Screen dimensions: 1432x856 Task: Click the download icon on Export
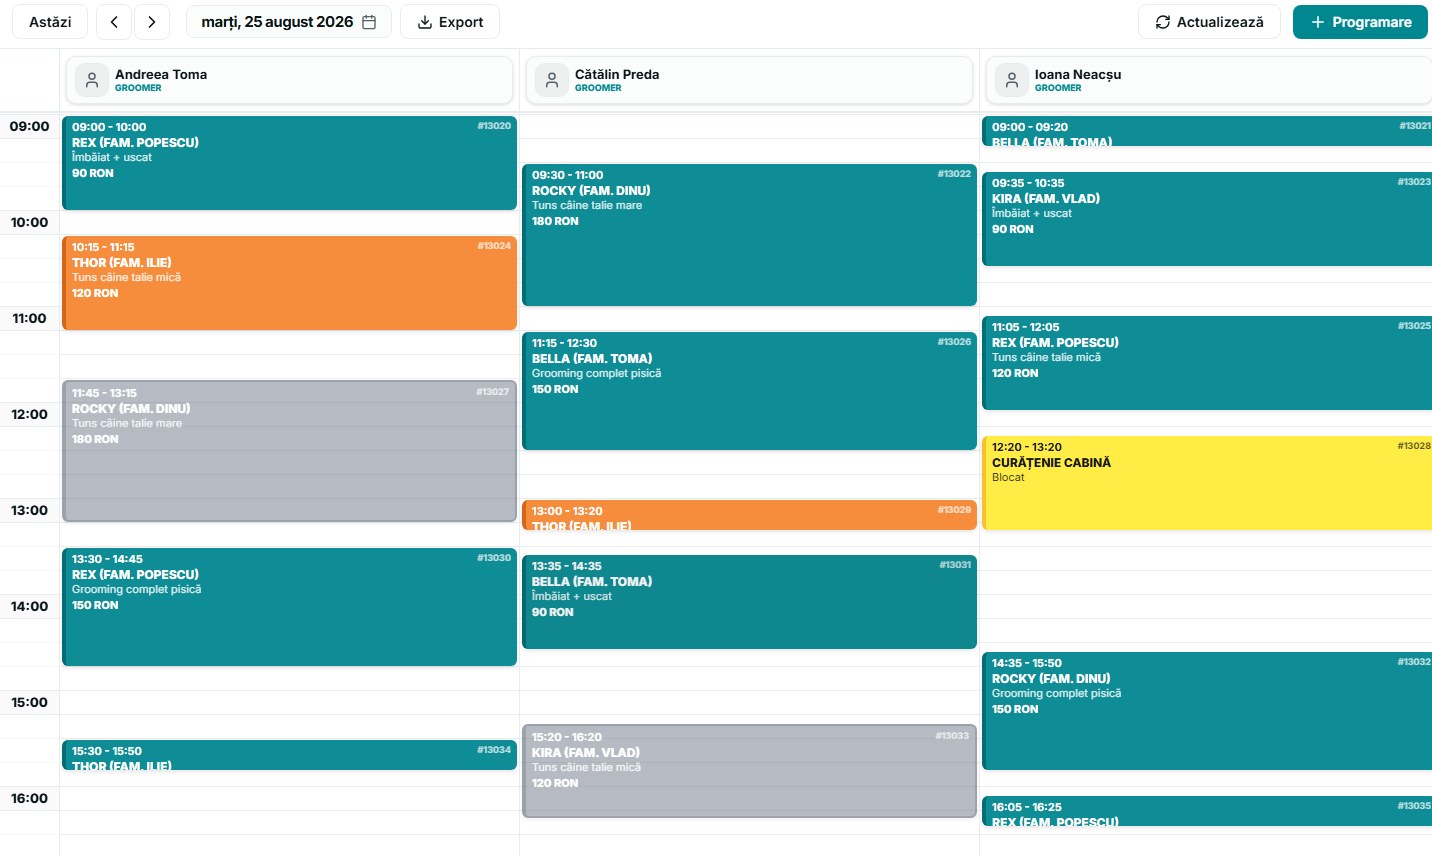coord(425,22)
